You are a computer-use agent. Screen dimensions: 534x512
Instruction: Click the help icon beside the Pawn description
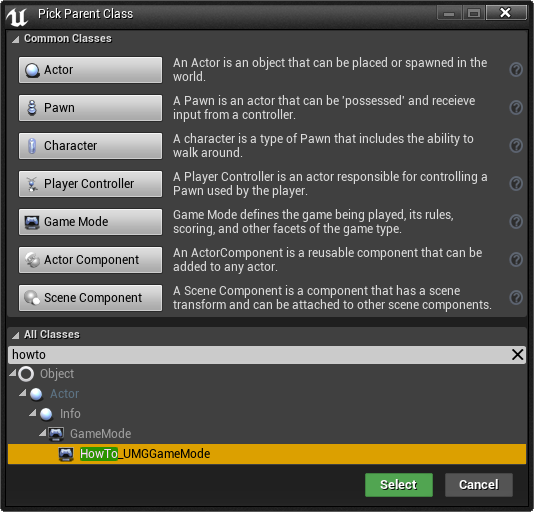pyautogui.click(x=516, y=108)
